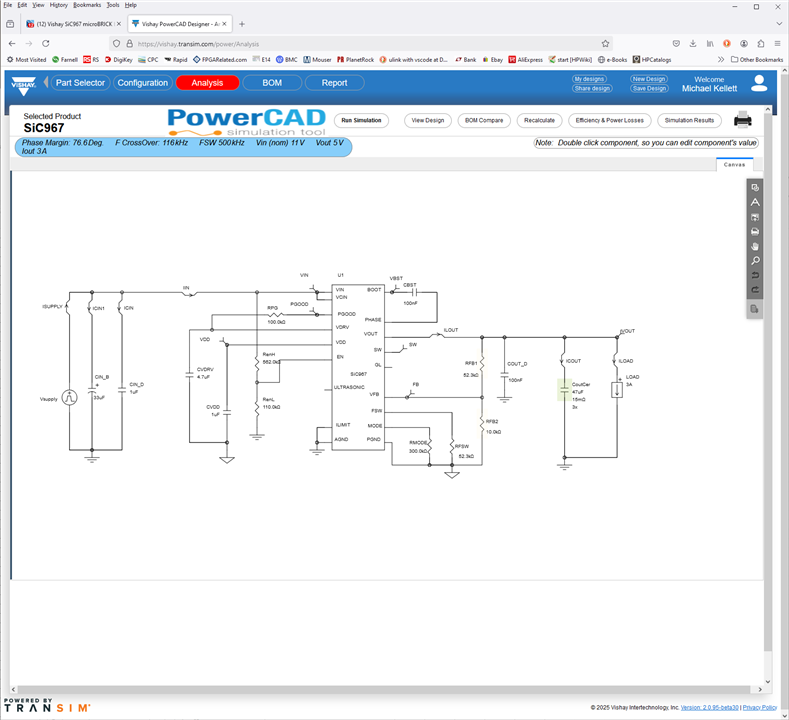
Task: Open the Privacy Policy link
Action: (760, 707)
